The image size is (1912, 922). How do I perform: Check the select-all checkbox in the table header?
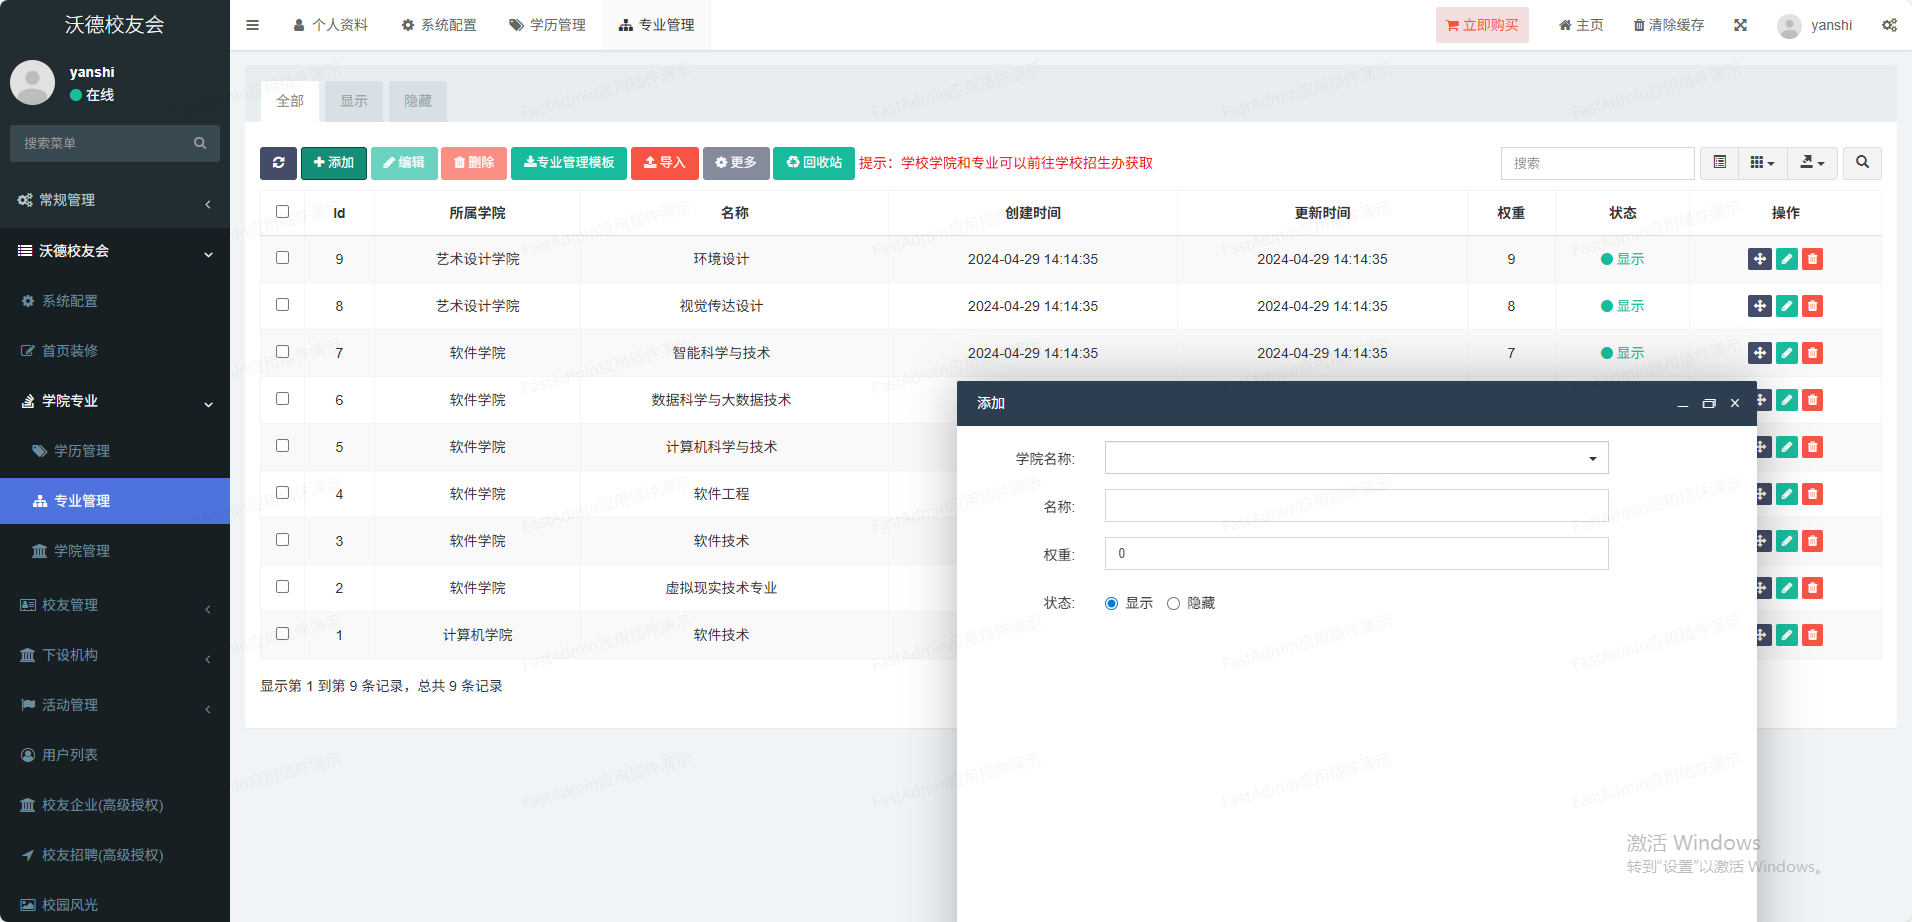point(282,212)
